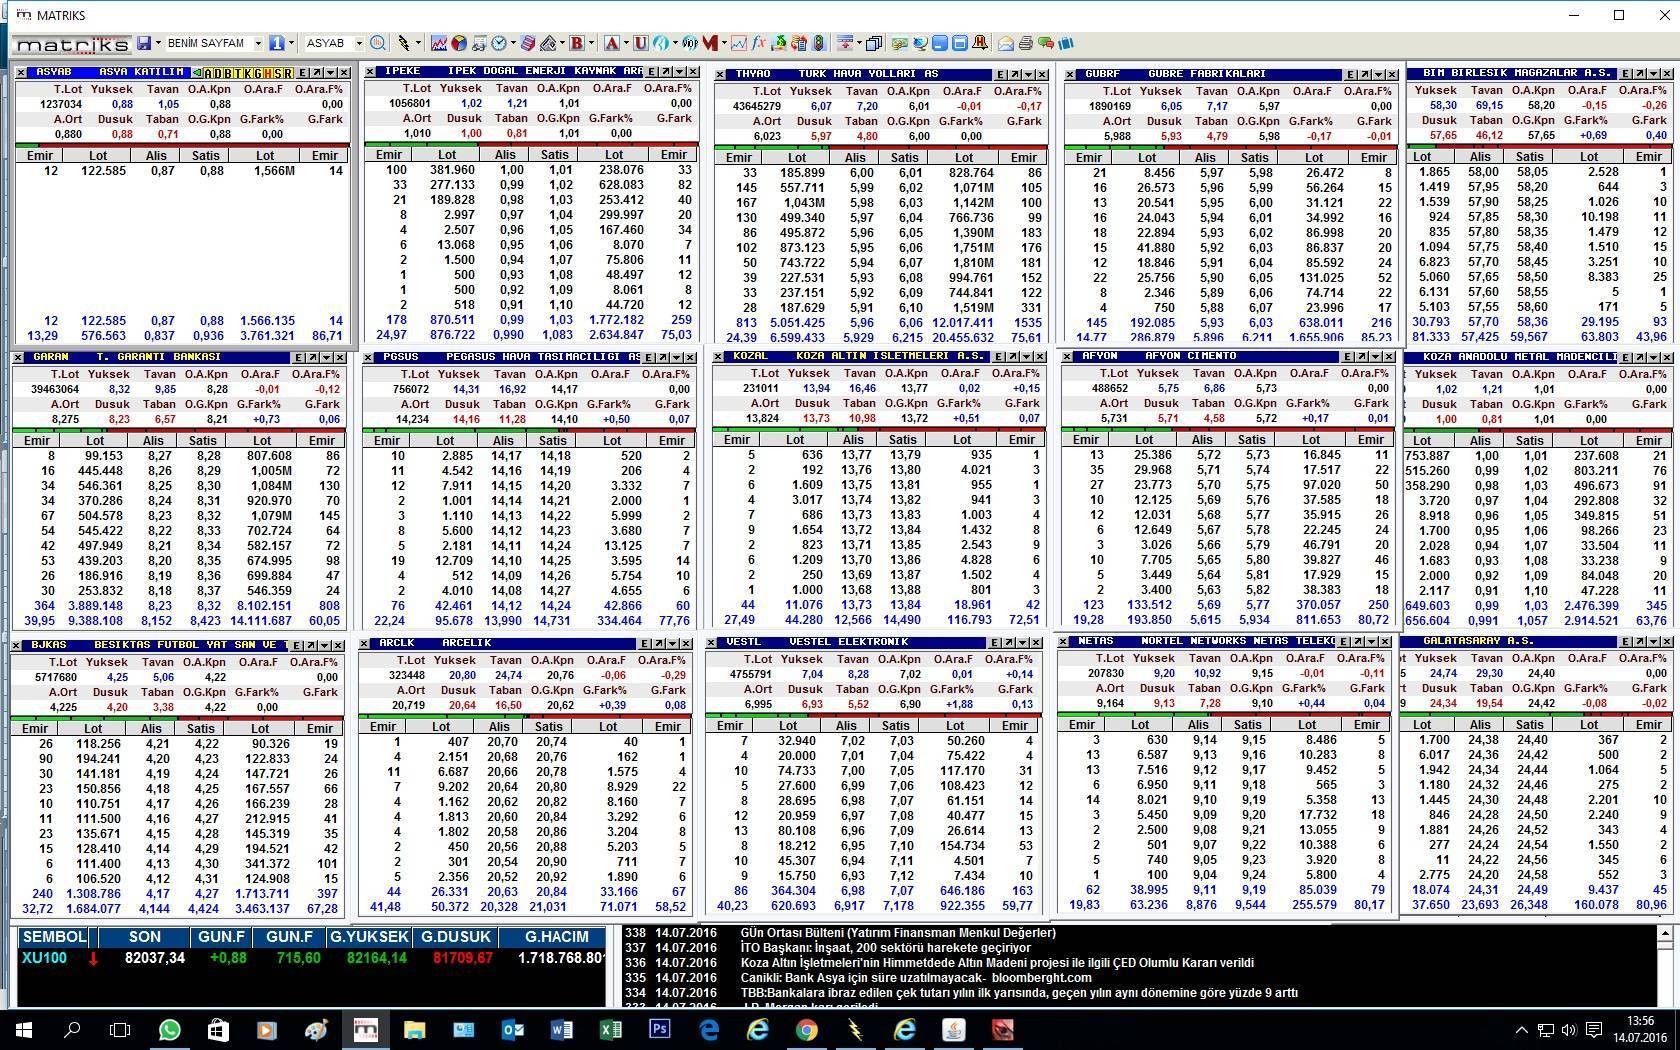
Task: Click the clock icon in toolbar
Action: point(498,43)
